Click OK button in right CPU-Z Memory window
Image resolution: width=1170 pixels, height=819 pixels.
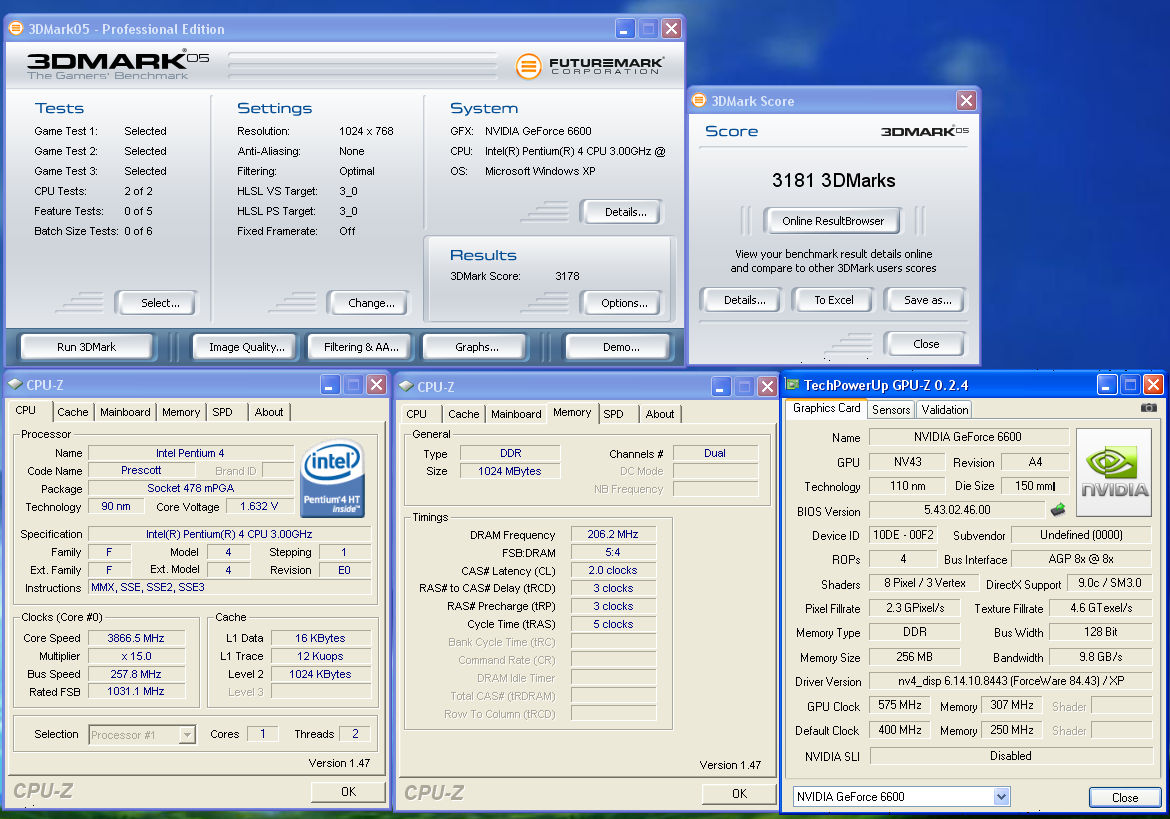(x=739, y=794)
